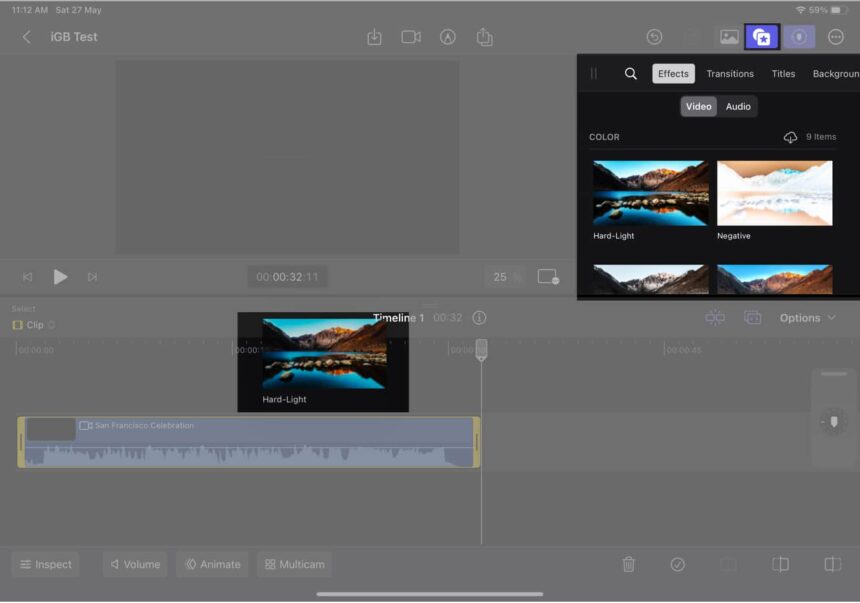Open the share icon to export the project
This screenshot has height=603, width=860.
pos(486,37)
